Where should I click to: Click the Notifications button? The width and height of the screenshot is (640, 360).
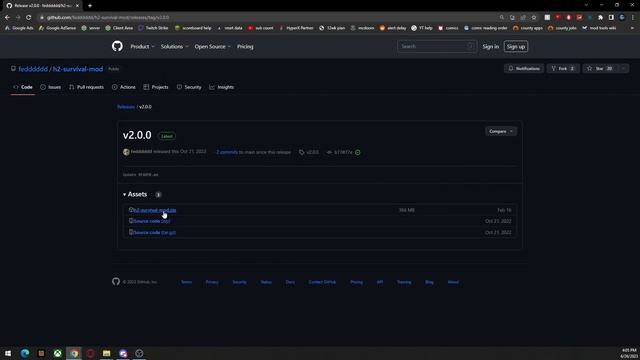[x=524, y=69]
